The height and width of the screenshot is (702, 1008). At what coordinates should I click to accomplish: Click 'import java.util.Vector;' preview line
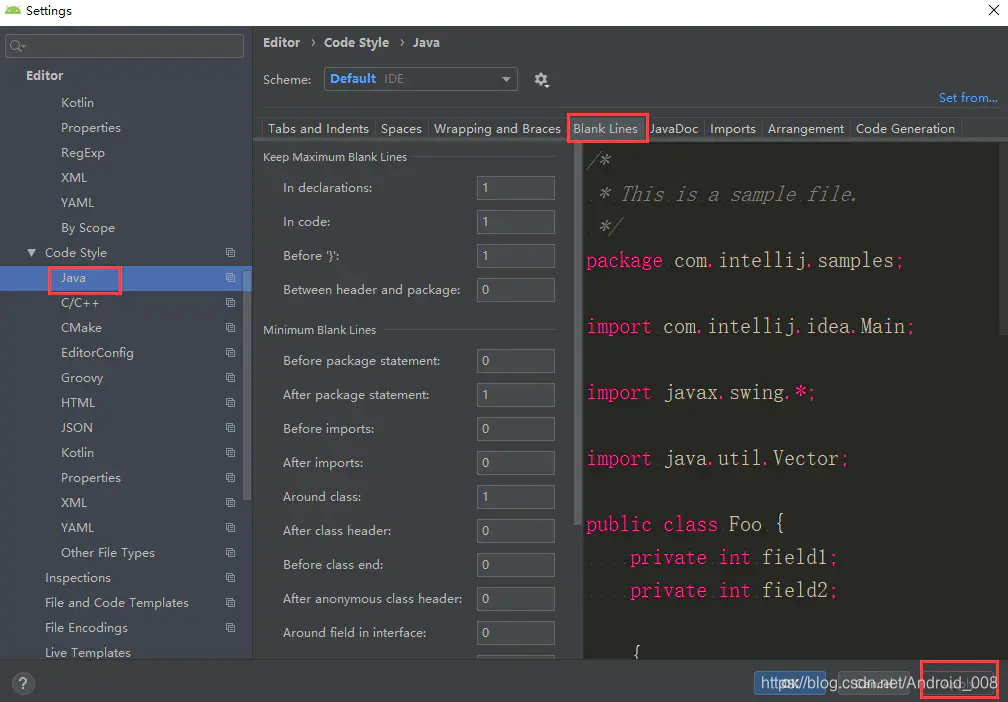tap(717, 458)
